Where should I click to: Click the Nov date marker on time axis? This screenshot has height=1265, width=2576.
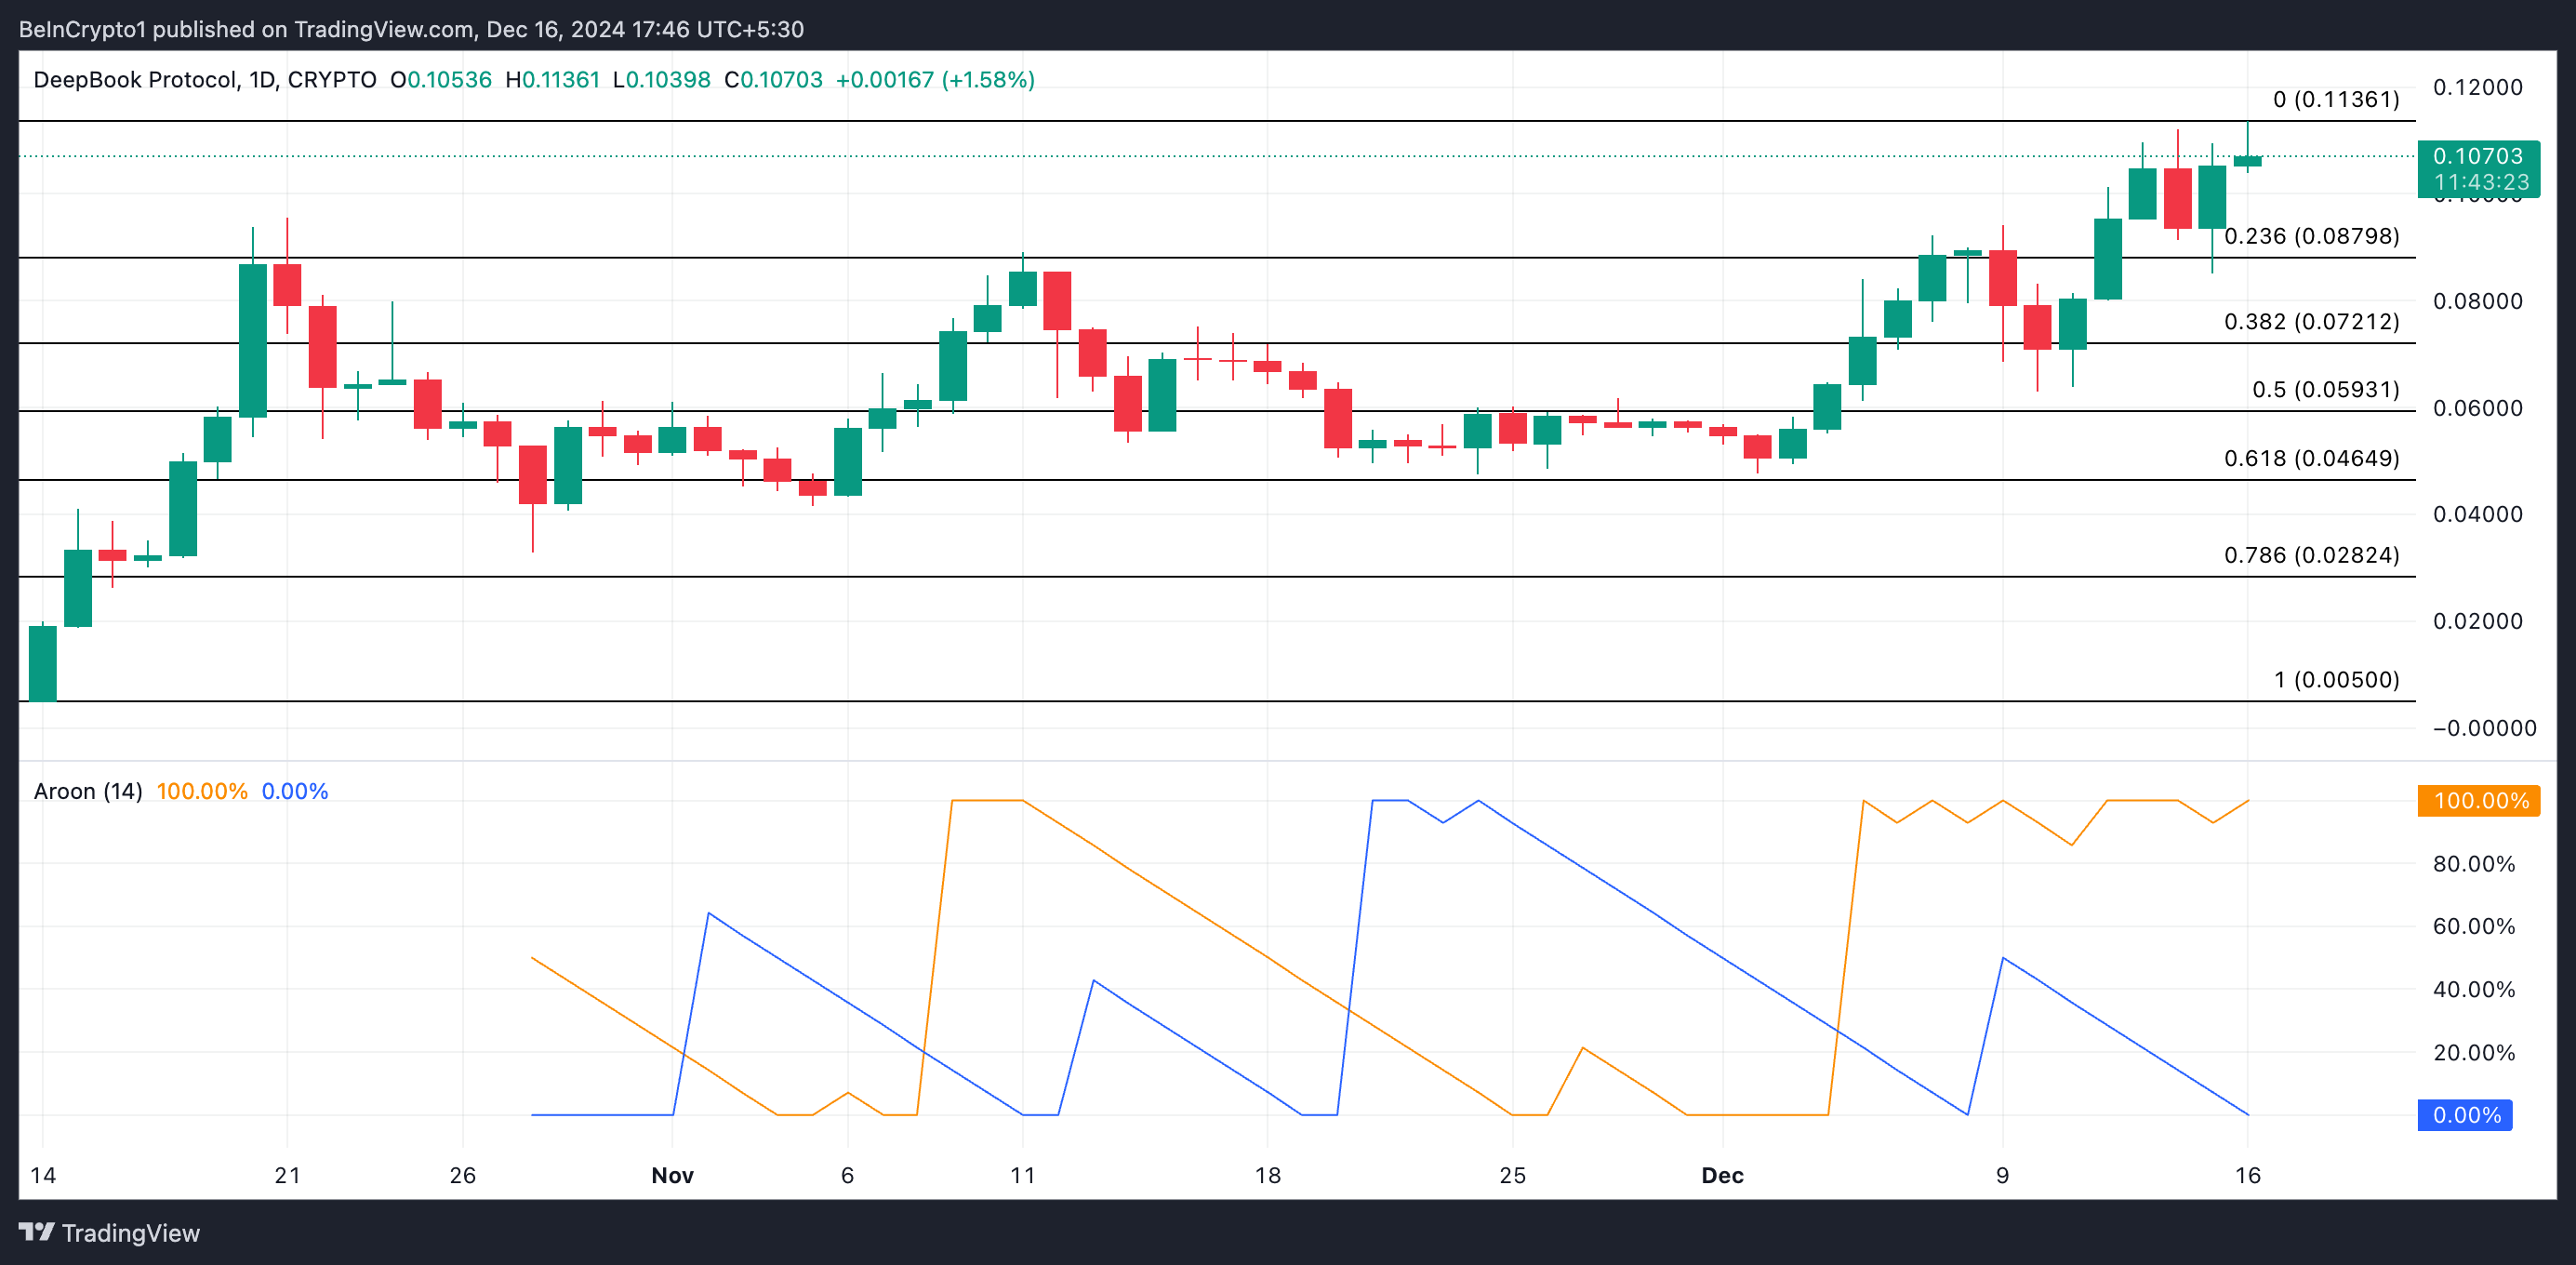point(672,1175)
